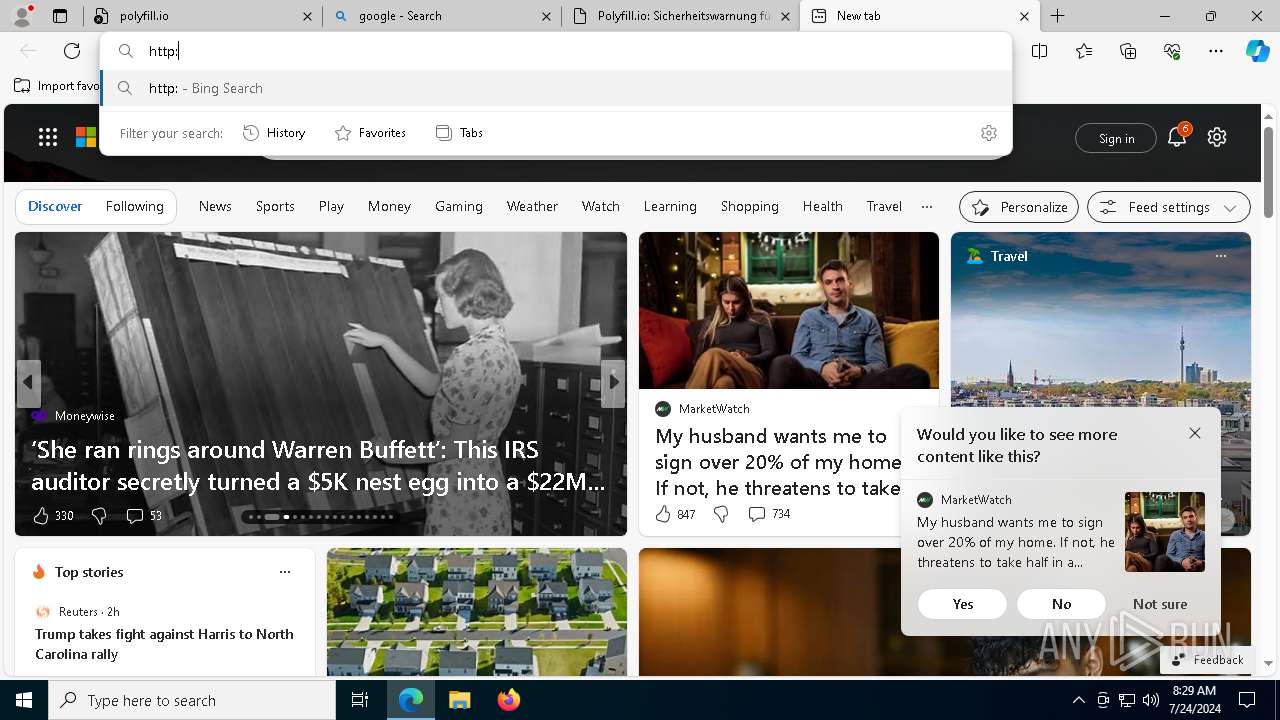Open address bar settings gear icon

coord(989,133)
